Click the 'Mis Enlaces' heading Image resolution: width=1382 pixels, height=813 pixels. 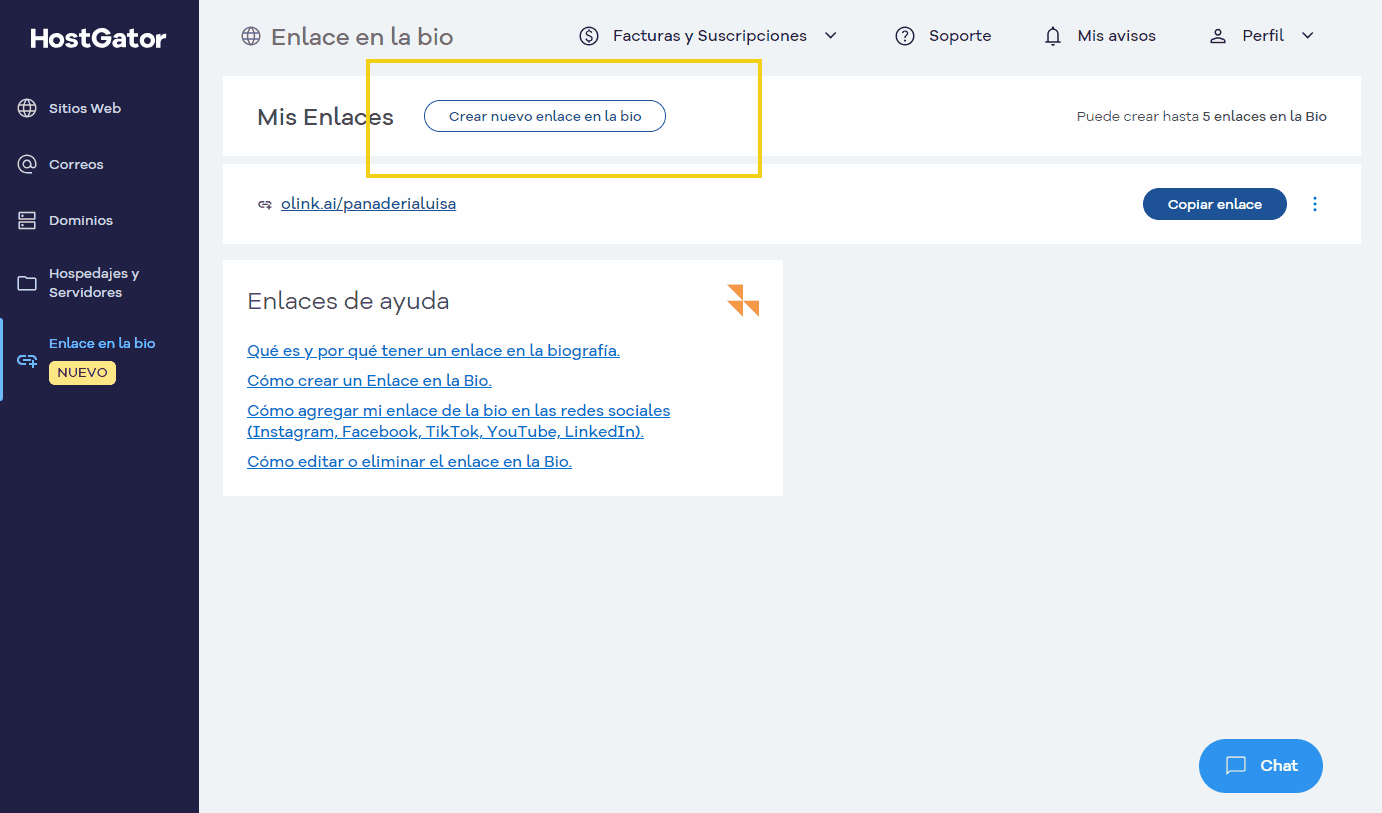(325, 117)
